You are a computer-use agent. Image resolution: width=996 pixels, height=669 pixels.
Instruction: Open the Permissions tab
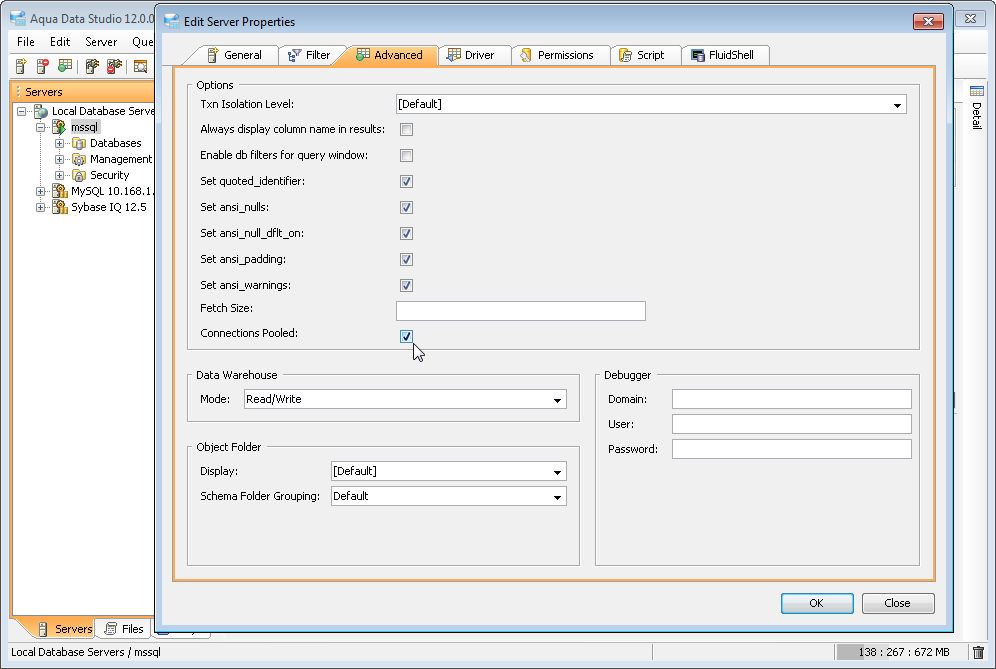558,55
